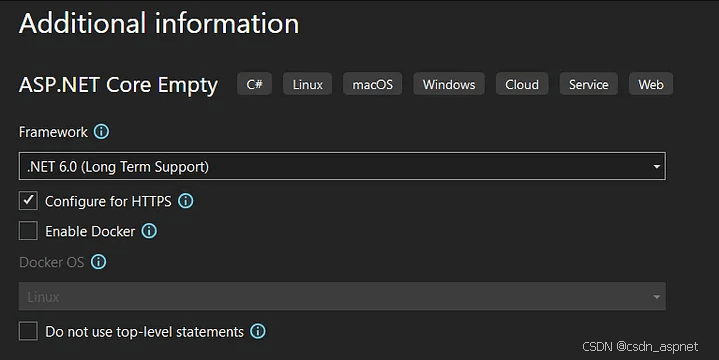This screenshot has height=360, width=719.
Task: Click the Framework dropdown arrow
Action: [657, 166]
